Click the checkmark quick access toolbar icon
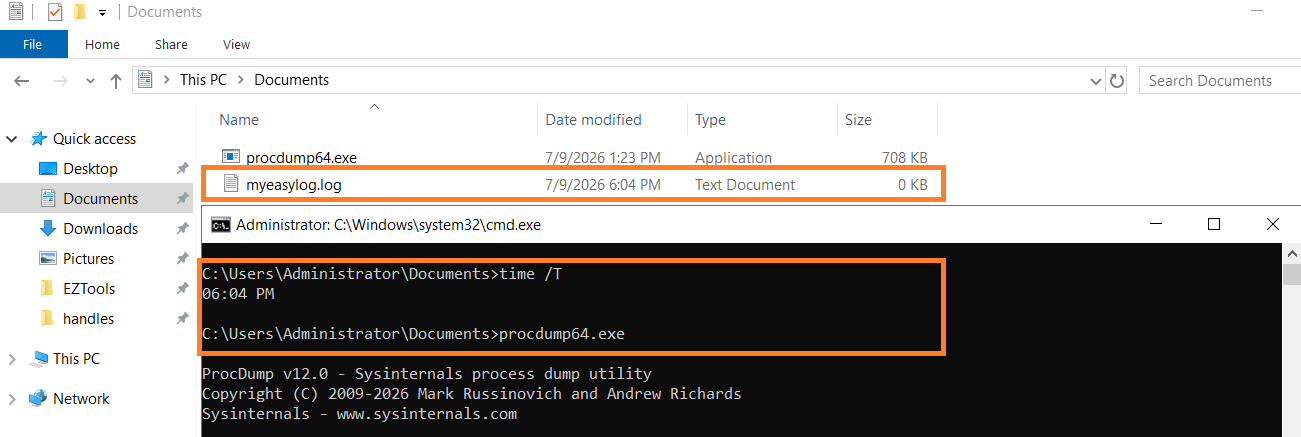1301x437 pixels. (54, 12)
